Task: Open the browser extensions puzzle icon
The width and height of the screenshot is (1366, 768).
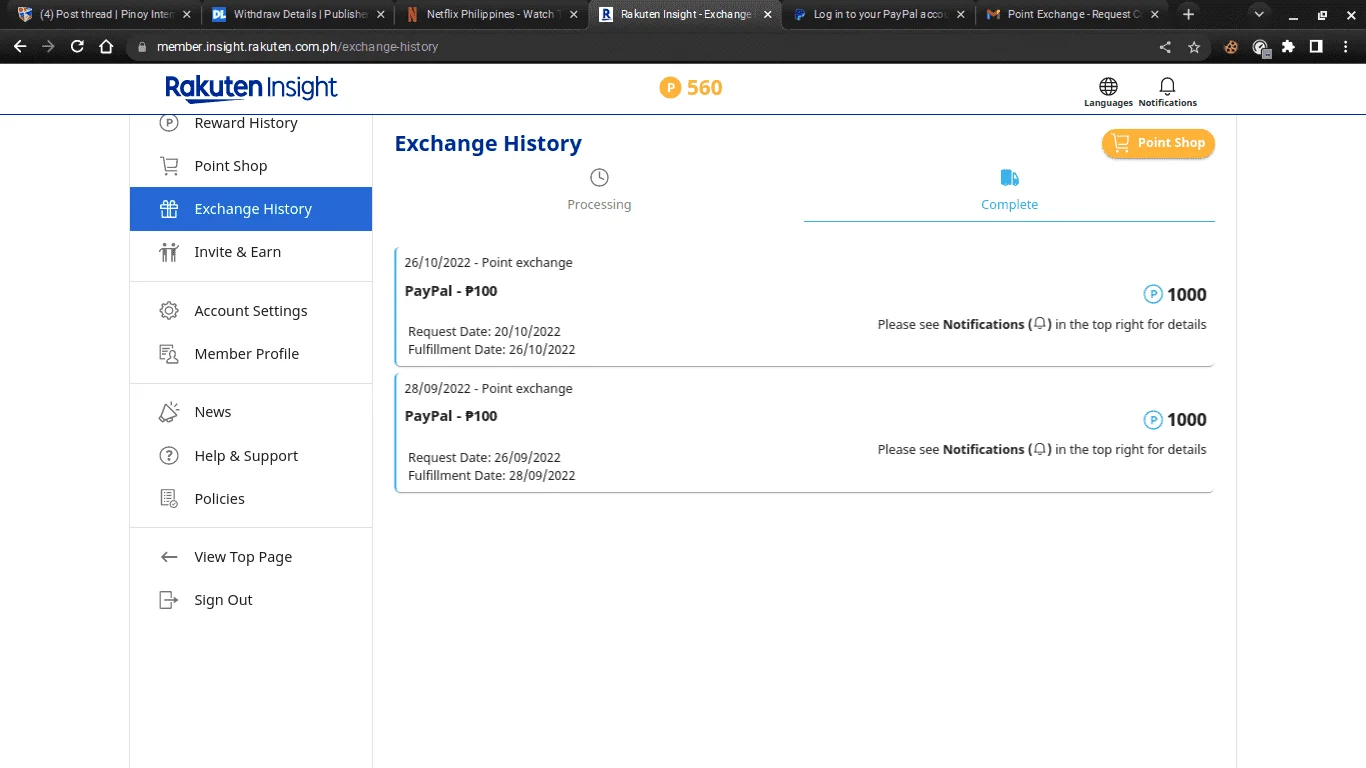Action: (x=1288, y=47)
